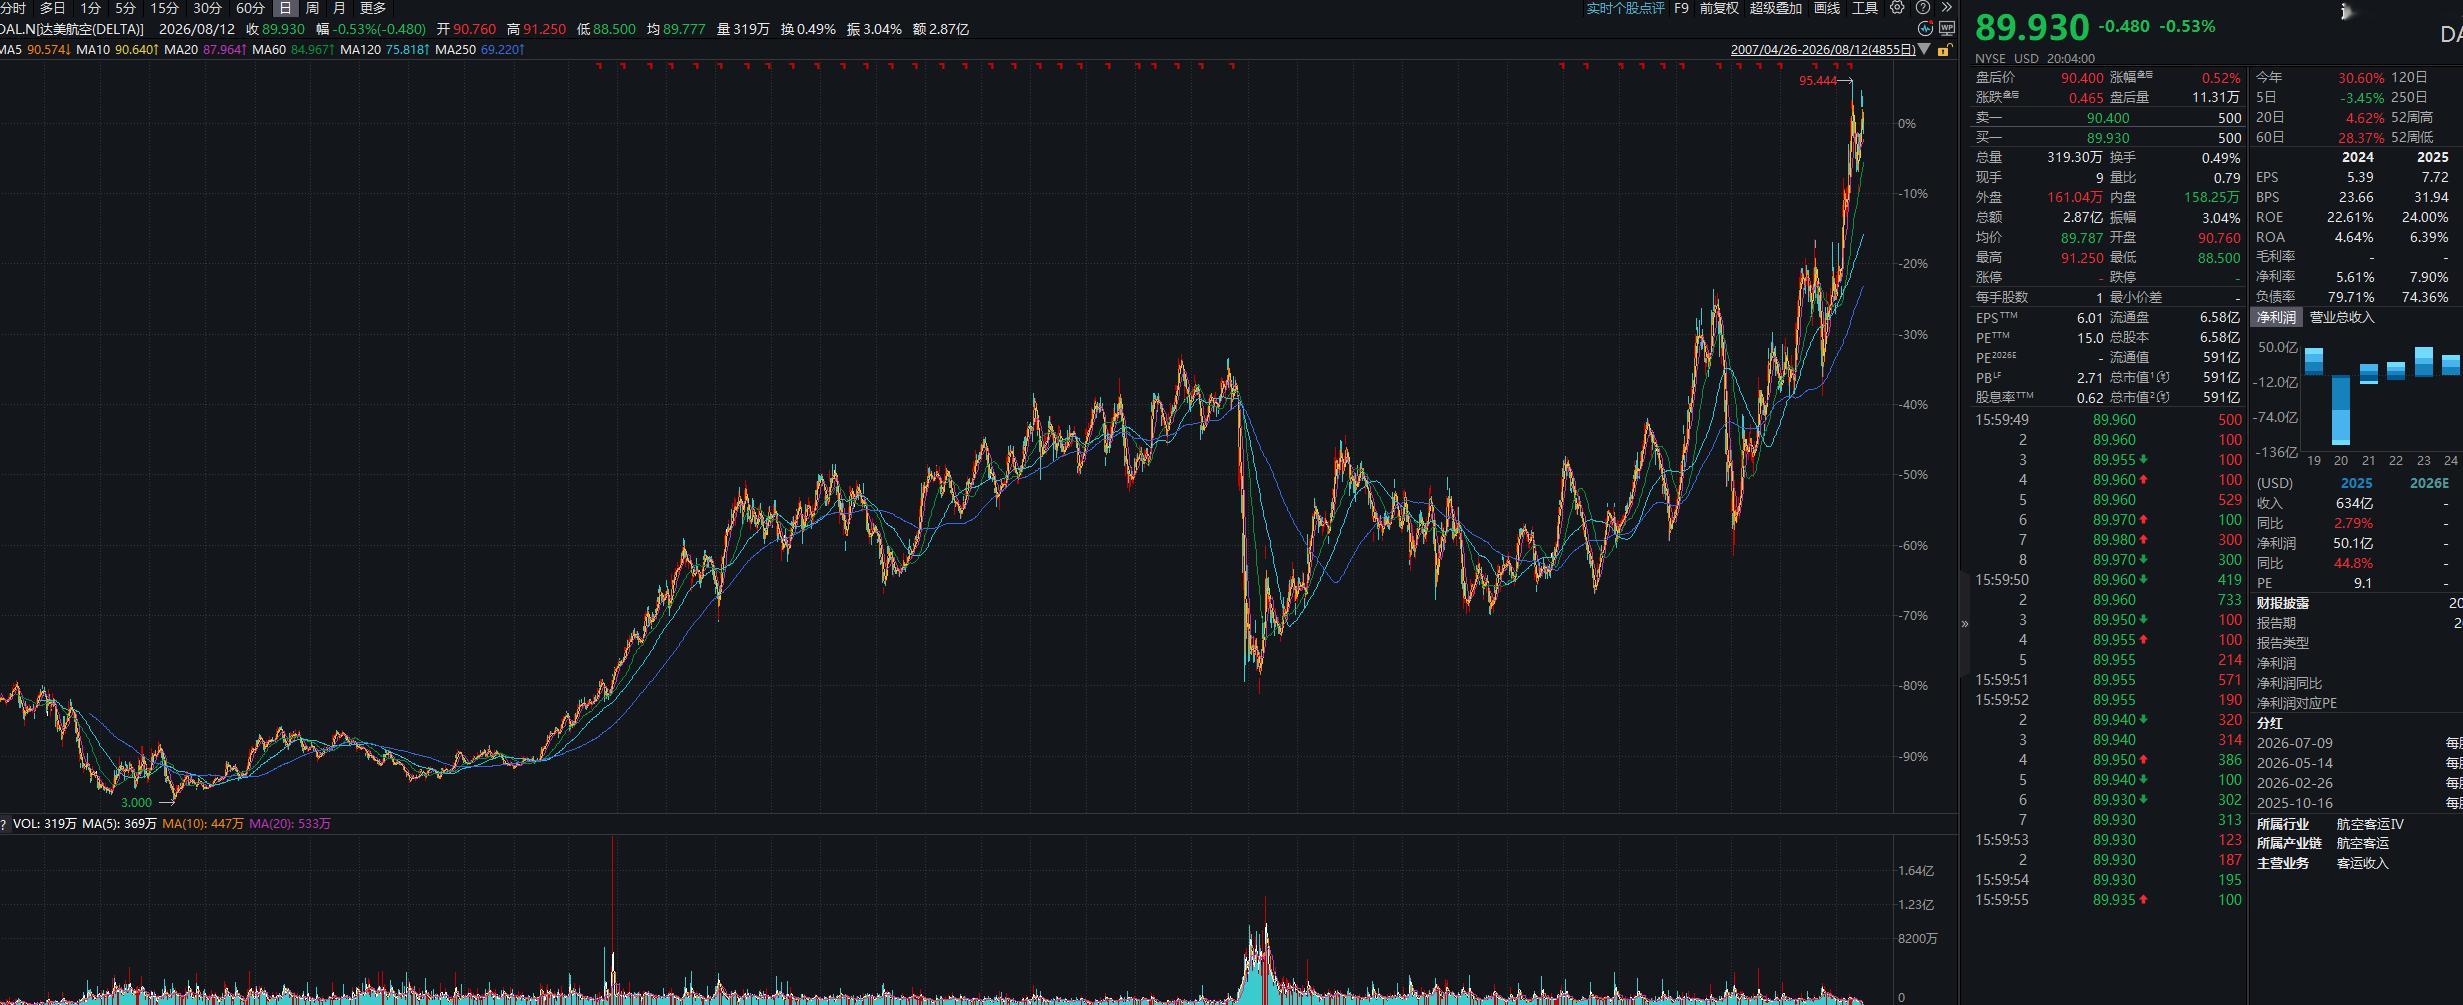Open the 画线 drawing tool
Screen dimensions: 2463x1005
[x=1827, y=8]
